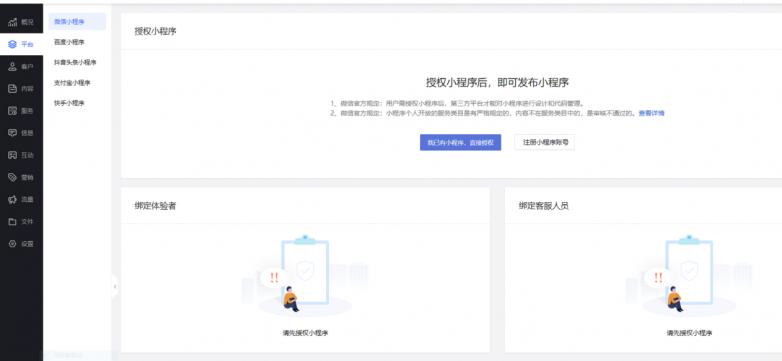The height and width of the screenshot is (361, 782).
Task: Open the 客户 person icon section
Action: tap(12, 66)
